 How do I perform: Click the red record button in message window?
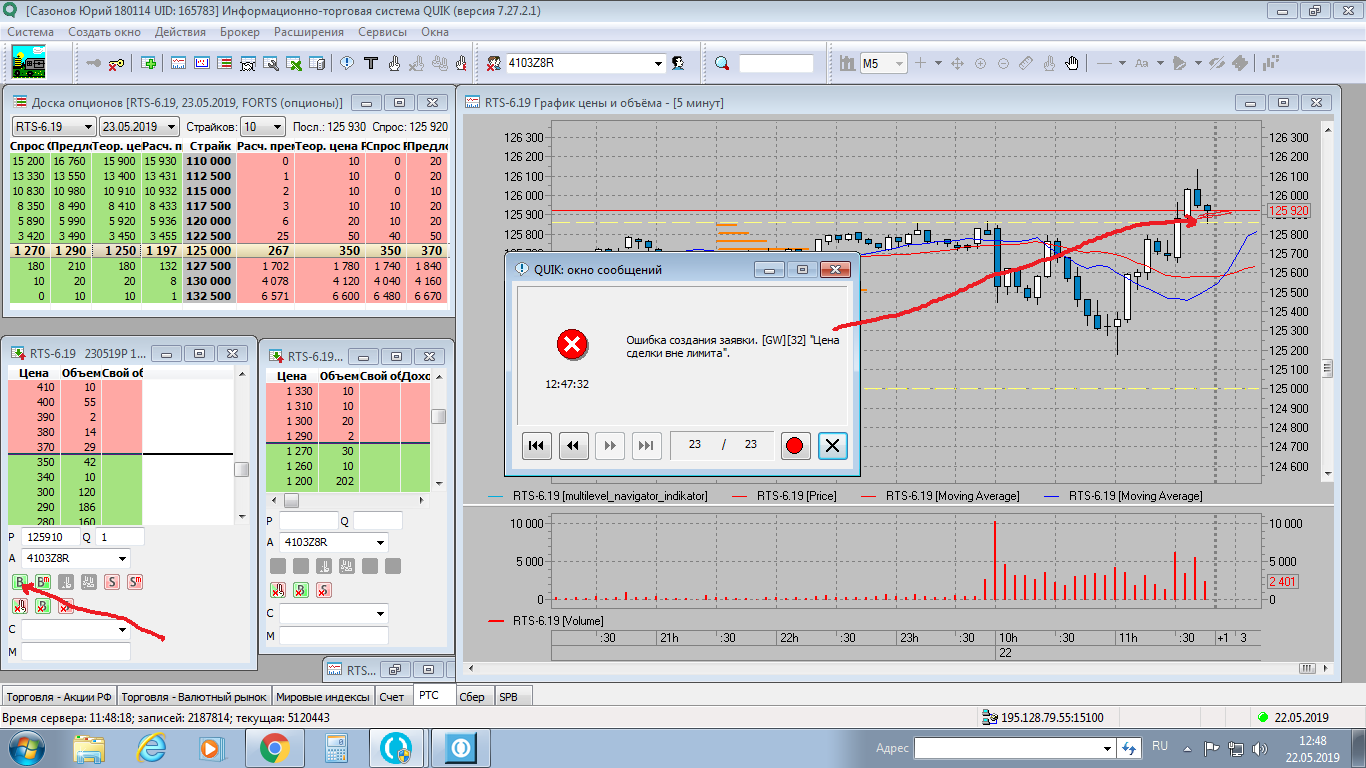coord(795,446)
